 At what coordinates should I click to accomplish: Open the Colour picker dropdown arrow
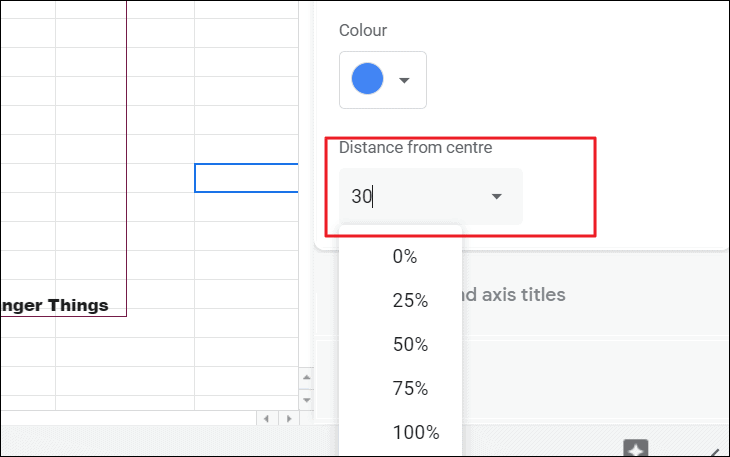404,81
